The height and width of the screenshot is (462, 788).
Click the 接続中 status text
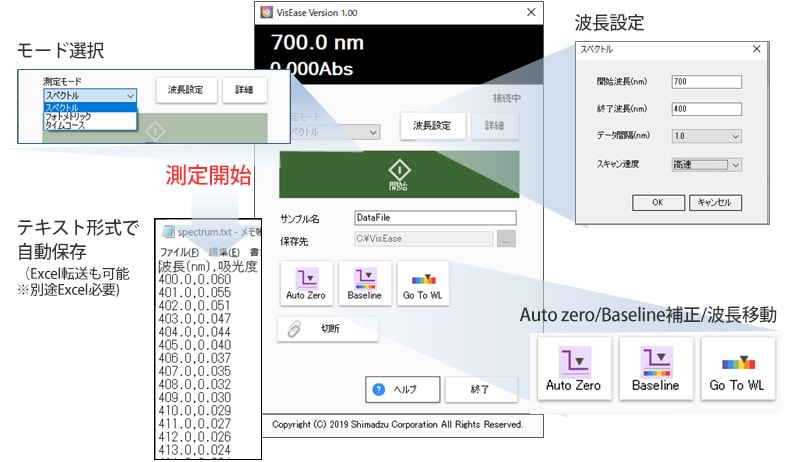click(507, 99)
